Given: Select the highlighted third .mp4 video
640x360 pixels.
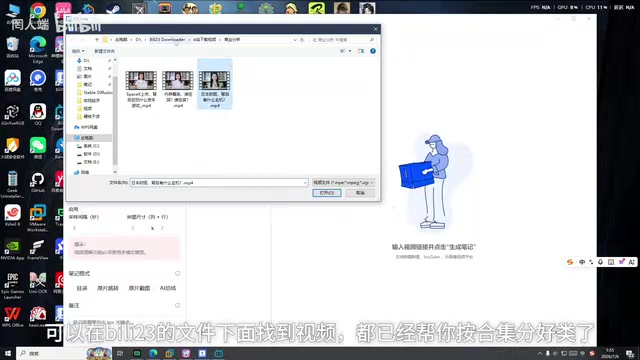Looking at the screenshot, I should point(215,84).
